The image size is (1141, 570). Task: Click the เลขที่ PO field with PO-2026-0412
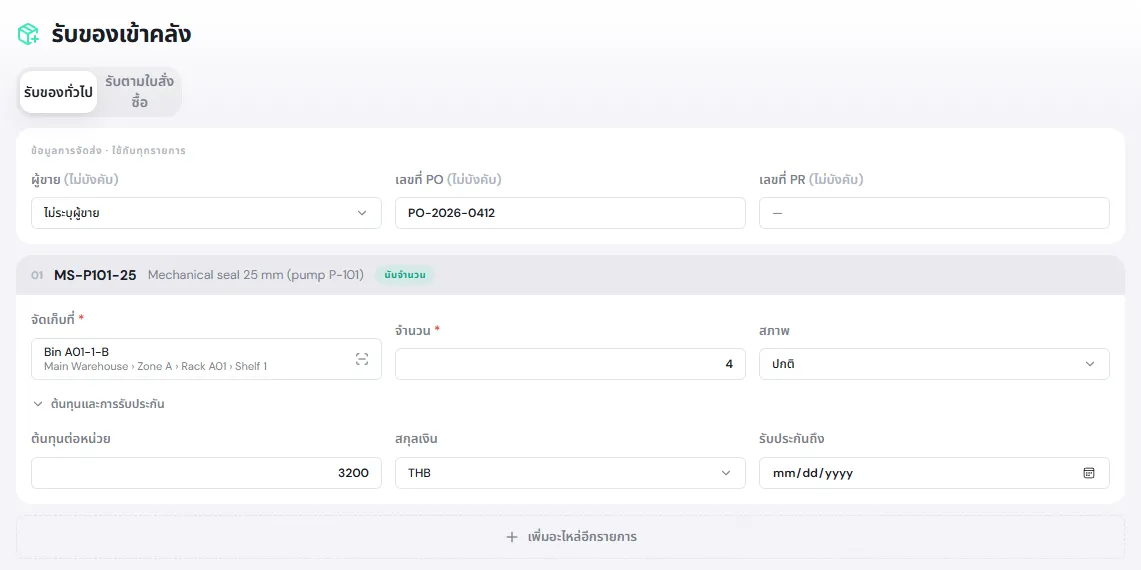570,213
